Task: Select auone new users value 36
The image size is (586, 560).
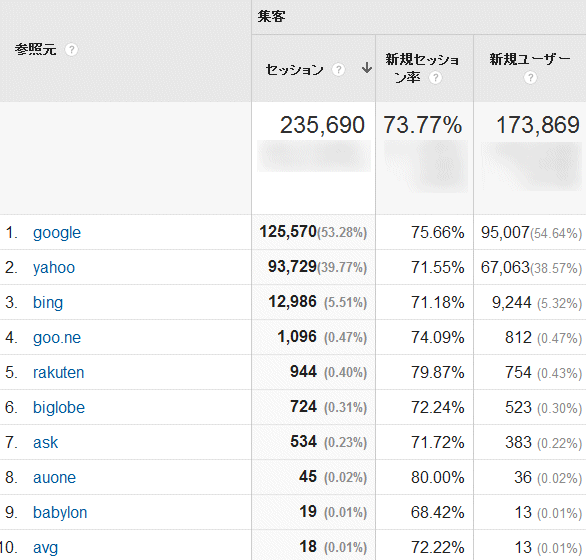Action: pyautogui.click(x=523, y=477)
